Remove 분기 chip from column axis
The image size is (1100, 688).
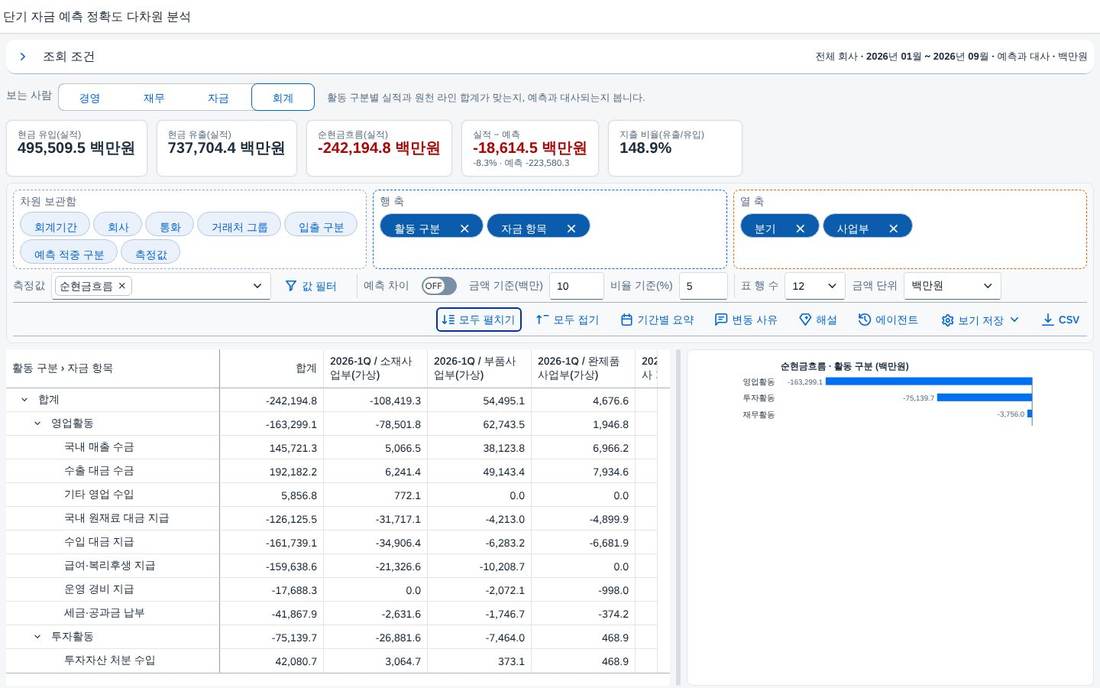click(800, 229)
